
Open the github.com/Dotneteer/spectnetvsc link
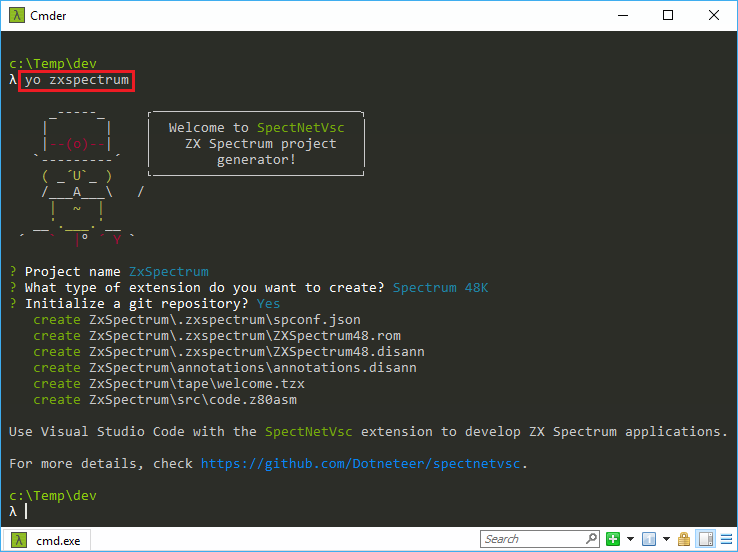(x=361, y=464)
